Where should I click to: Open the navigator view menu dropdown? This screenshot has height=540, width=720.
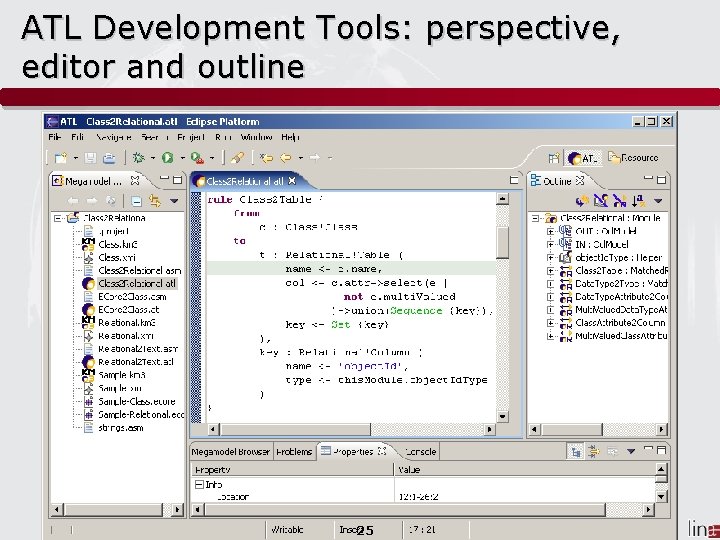pyautogui.click(x=174, y=201)
